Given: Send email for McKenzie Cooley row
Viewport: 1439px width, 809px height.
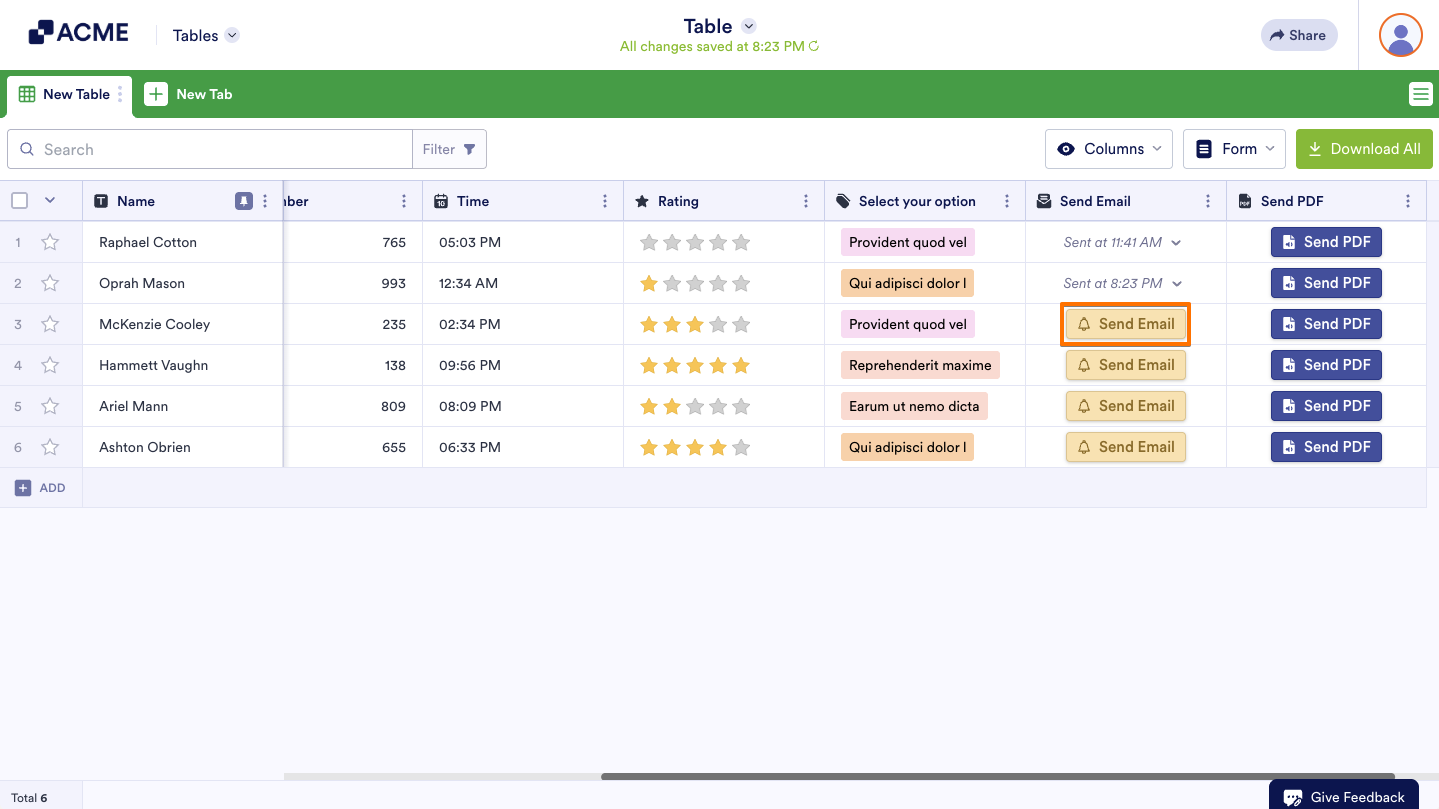Looking at the screenshot, I should pyautogui.click(x=1126, y=324).
